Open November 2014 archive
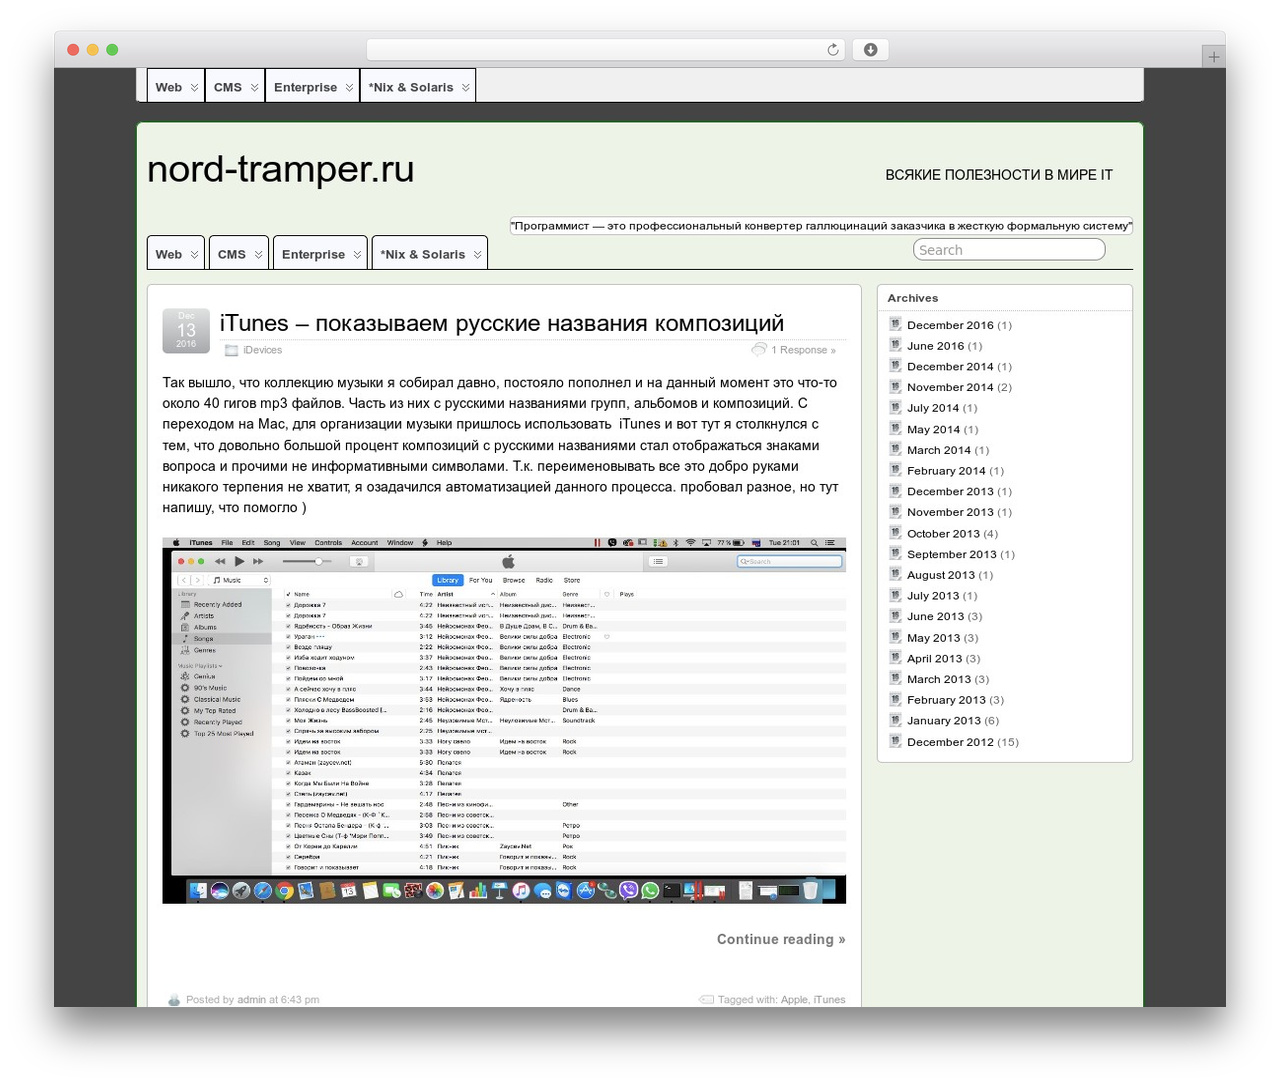The height and width of the screenshot is (1084, 1280). click(x=950, y=387)
